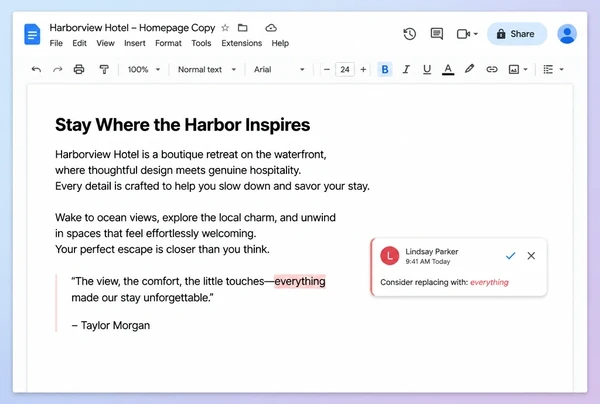This screenshot has height=404, width=600.
Task: Open the File menu
Action: pos(56,43)
